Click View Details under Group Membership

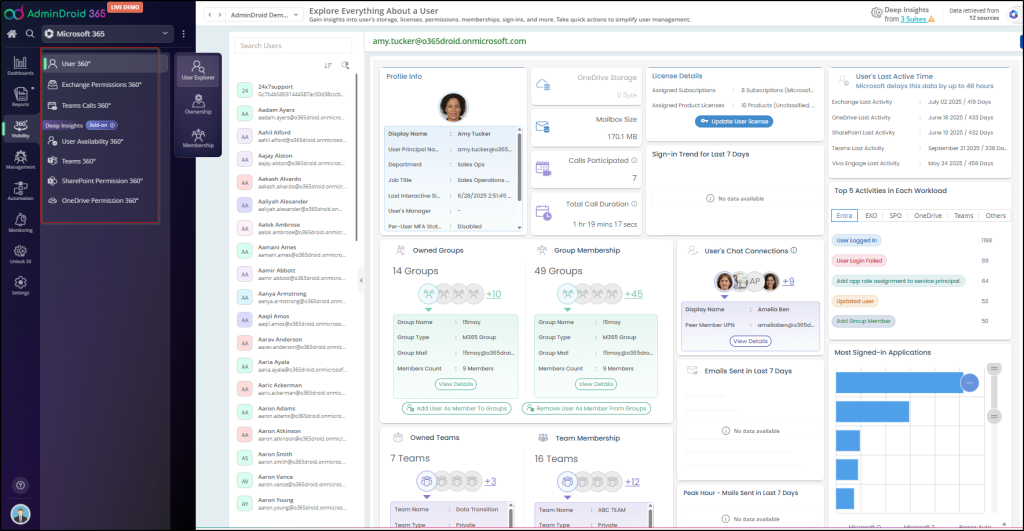pyautogui.click(x=596, y=384)
